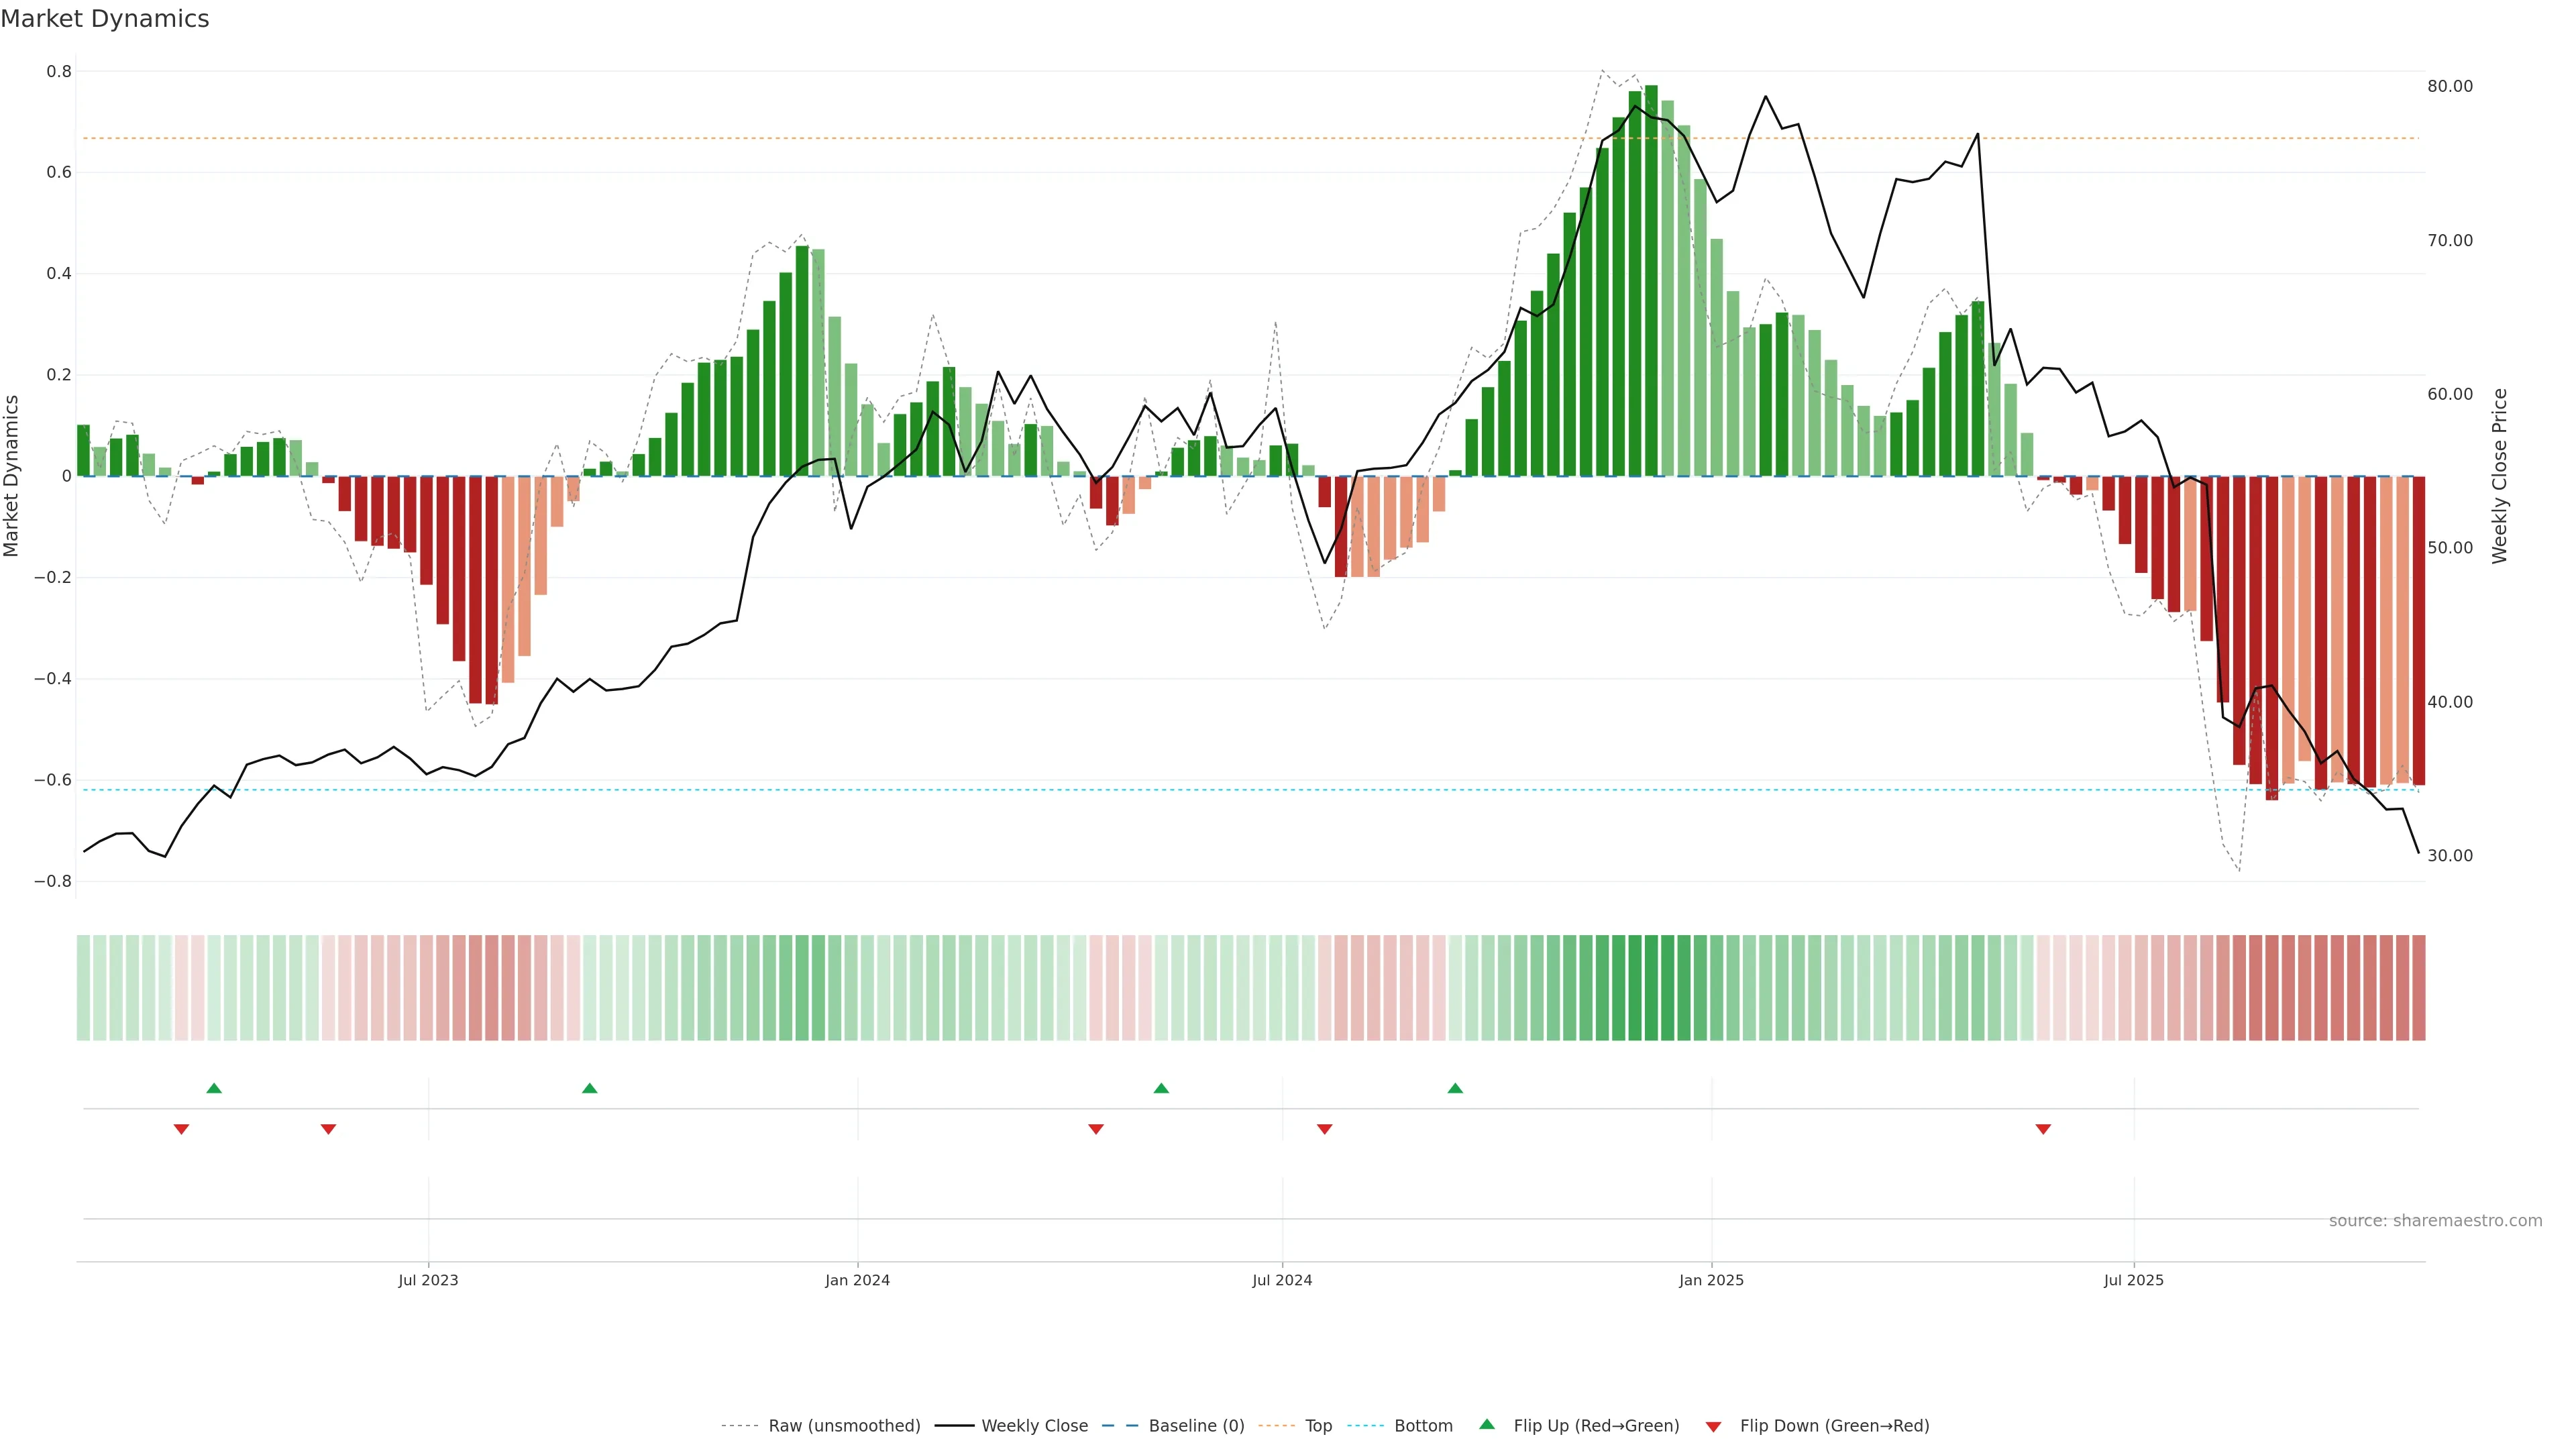This screenshot has height=1449, width=2576.
Task: Toggle the Raw (unsmoothed) legend entry
Action: coord(843,1426)
